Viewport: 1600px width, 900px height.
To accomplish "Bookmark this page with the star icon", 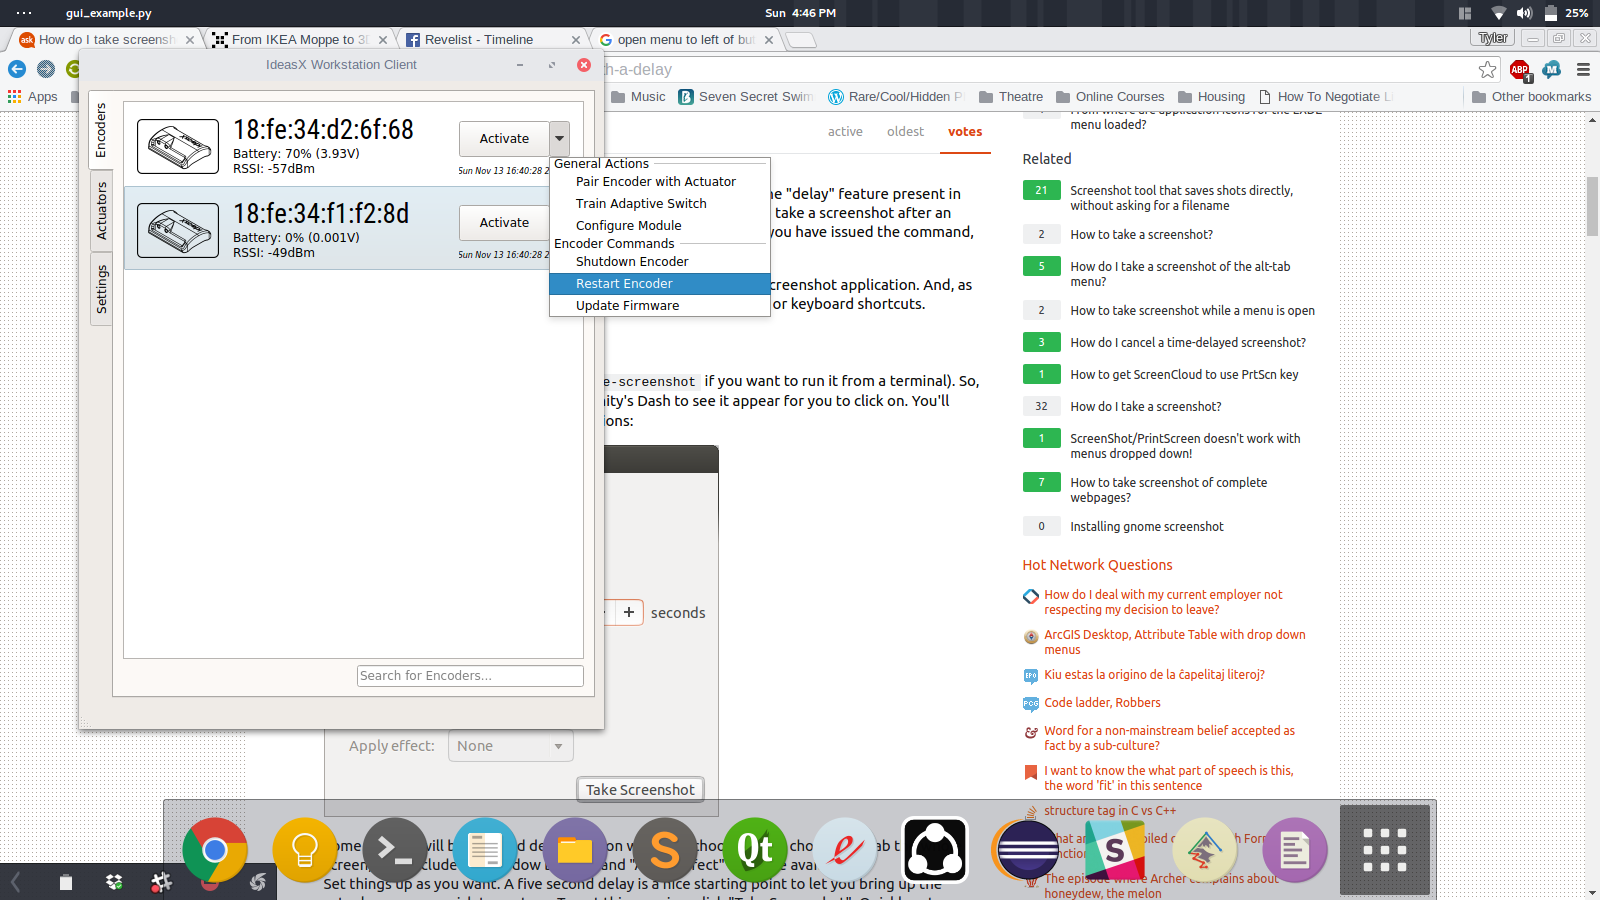I will (1488, 69).
